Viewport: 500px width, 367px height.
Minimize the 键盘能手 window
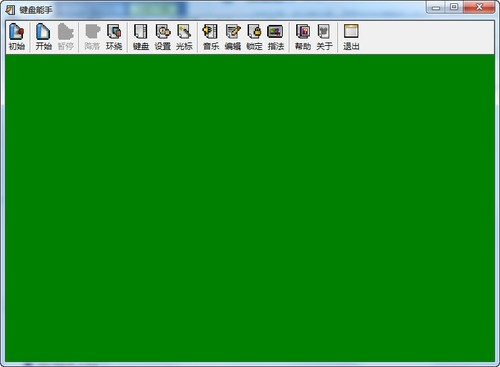[x=436, y=7]
